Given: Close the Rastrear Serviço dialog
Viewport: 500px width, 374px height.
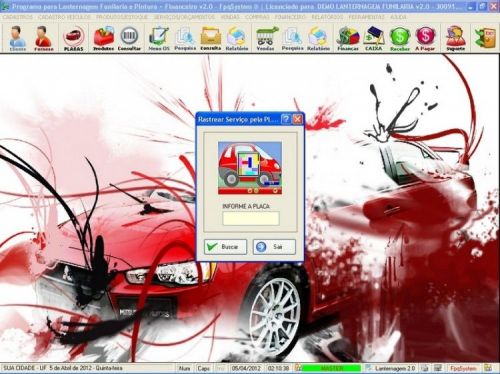Looking at the screenshot, I should (x=297, y=119).
